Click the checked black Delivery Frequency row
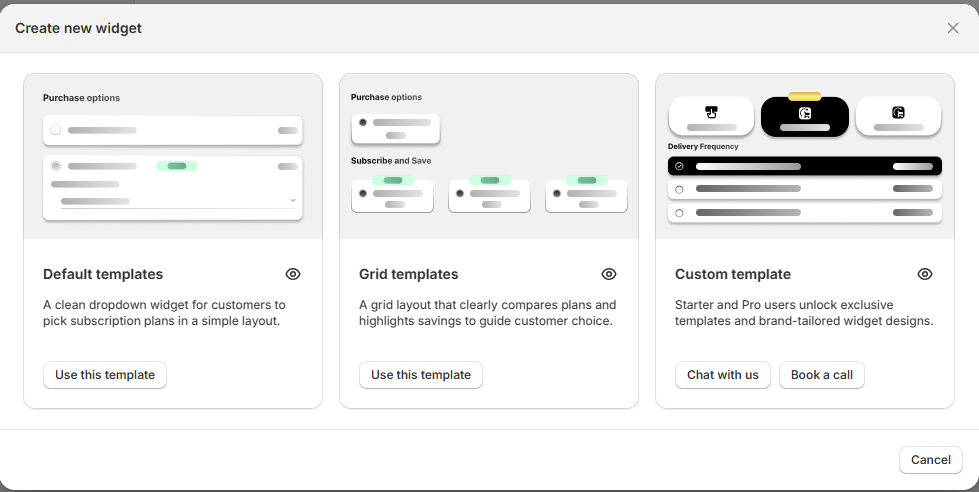 pos(805,166)
